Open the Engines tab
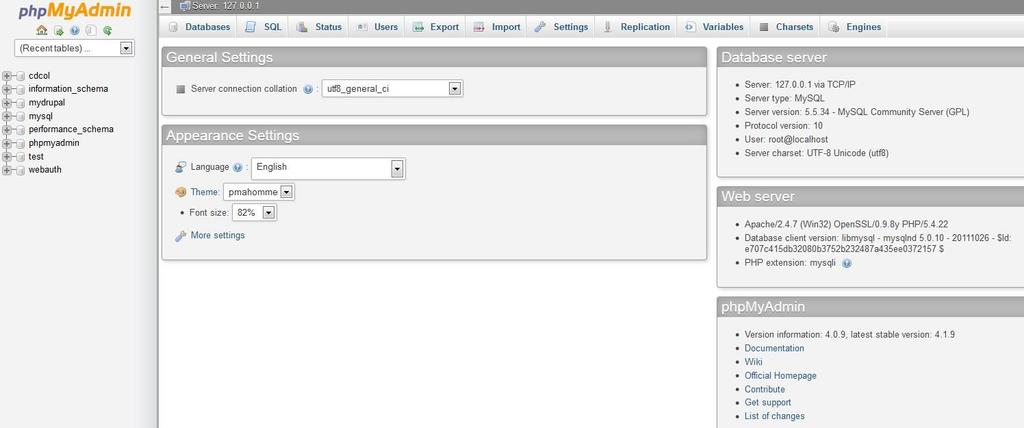Image resolution: width=1024 pixels, height=428 pixels. 856,27
